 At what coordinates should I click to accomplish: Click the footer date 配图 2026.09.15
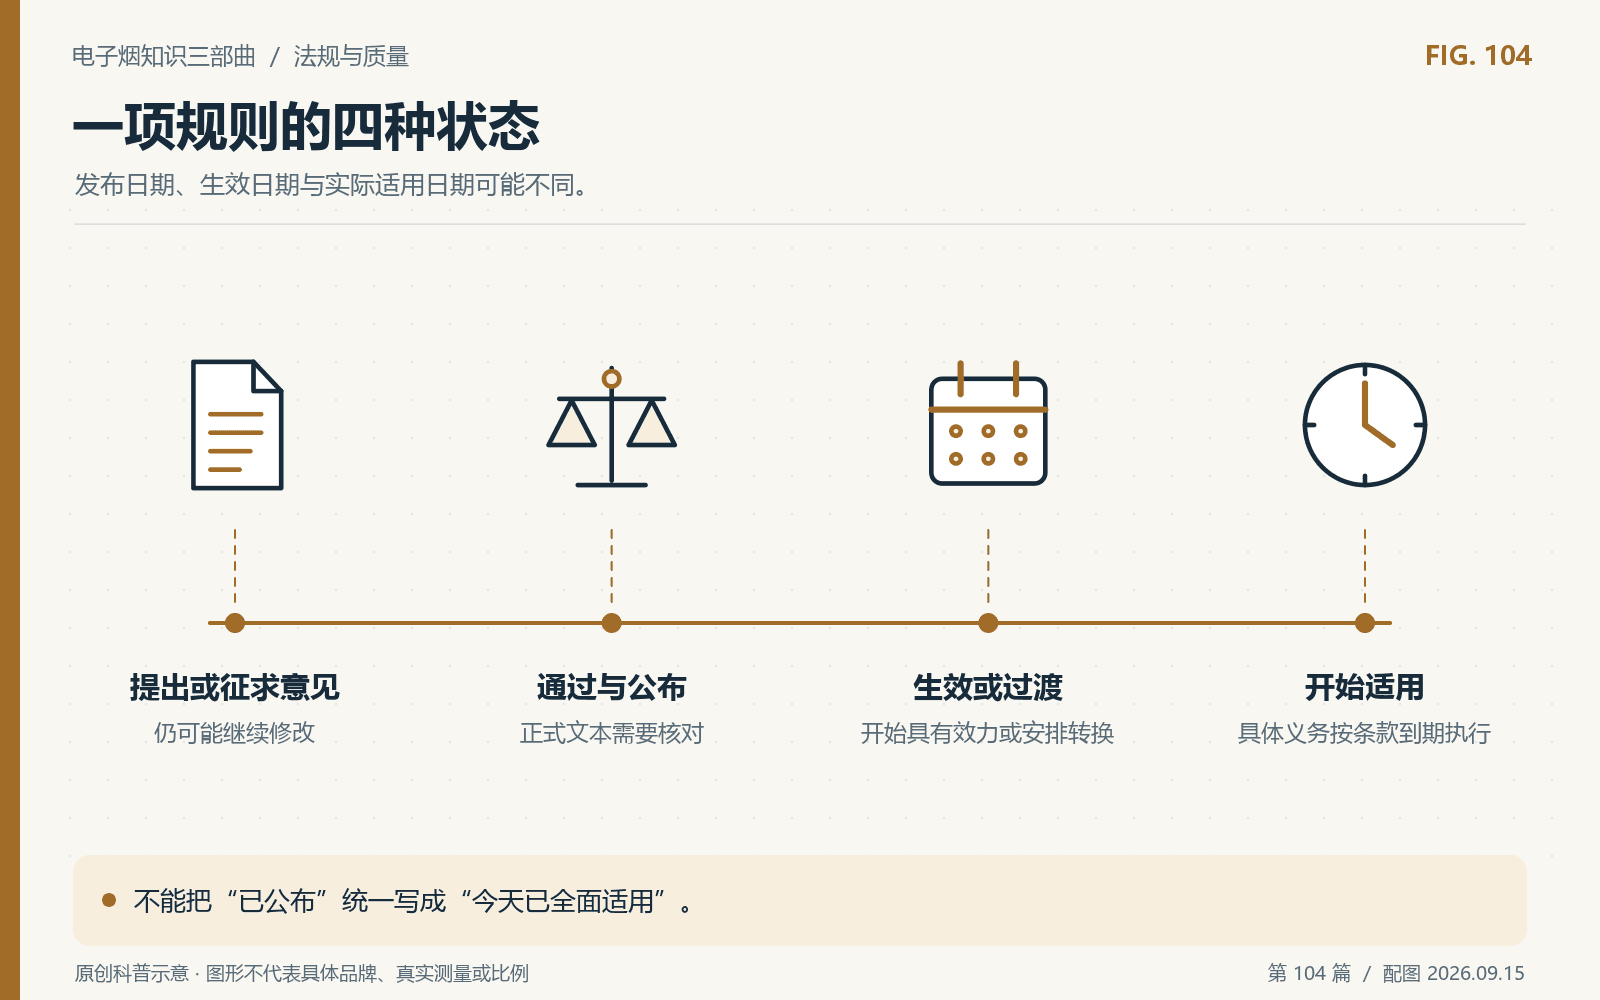tap(1454, 973)
